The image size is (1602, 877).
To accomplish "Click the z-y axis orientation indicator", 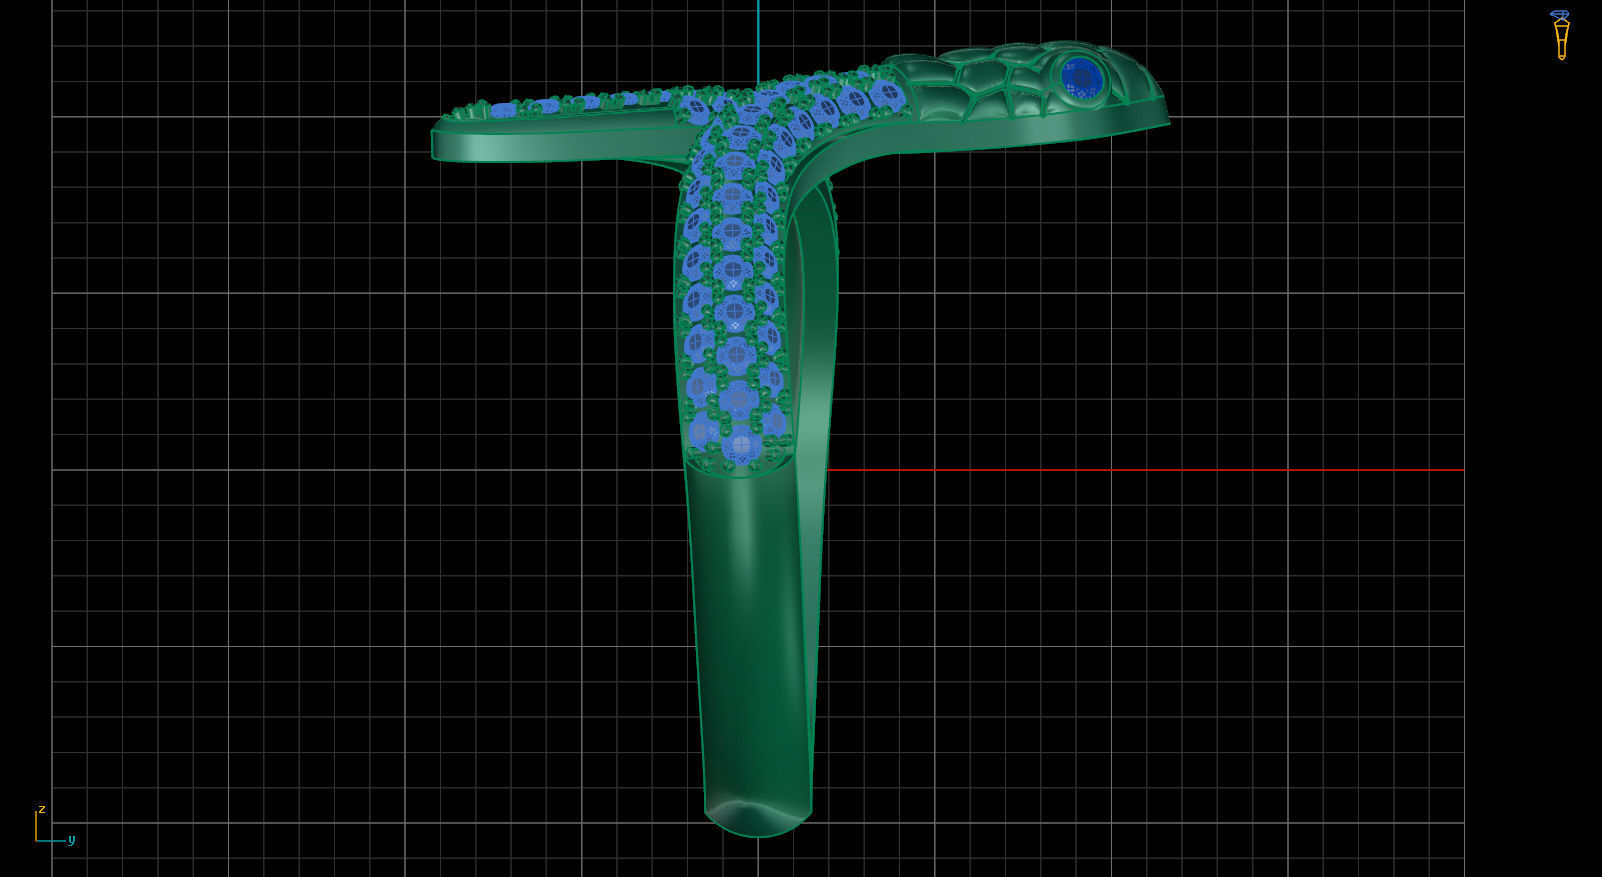I will (x=55, y=825).
